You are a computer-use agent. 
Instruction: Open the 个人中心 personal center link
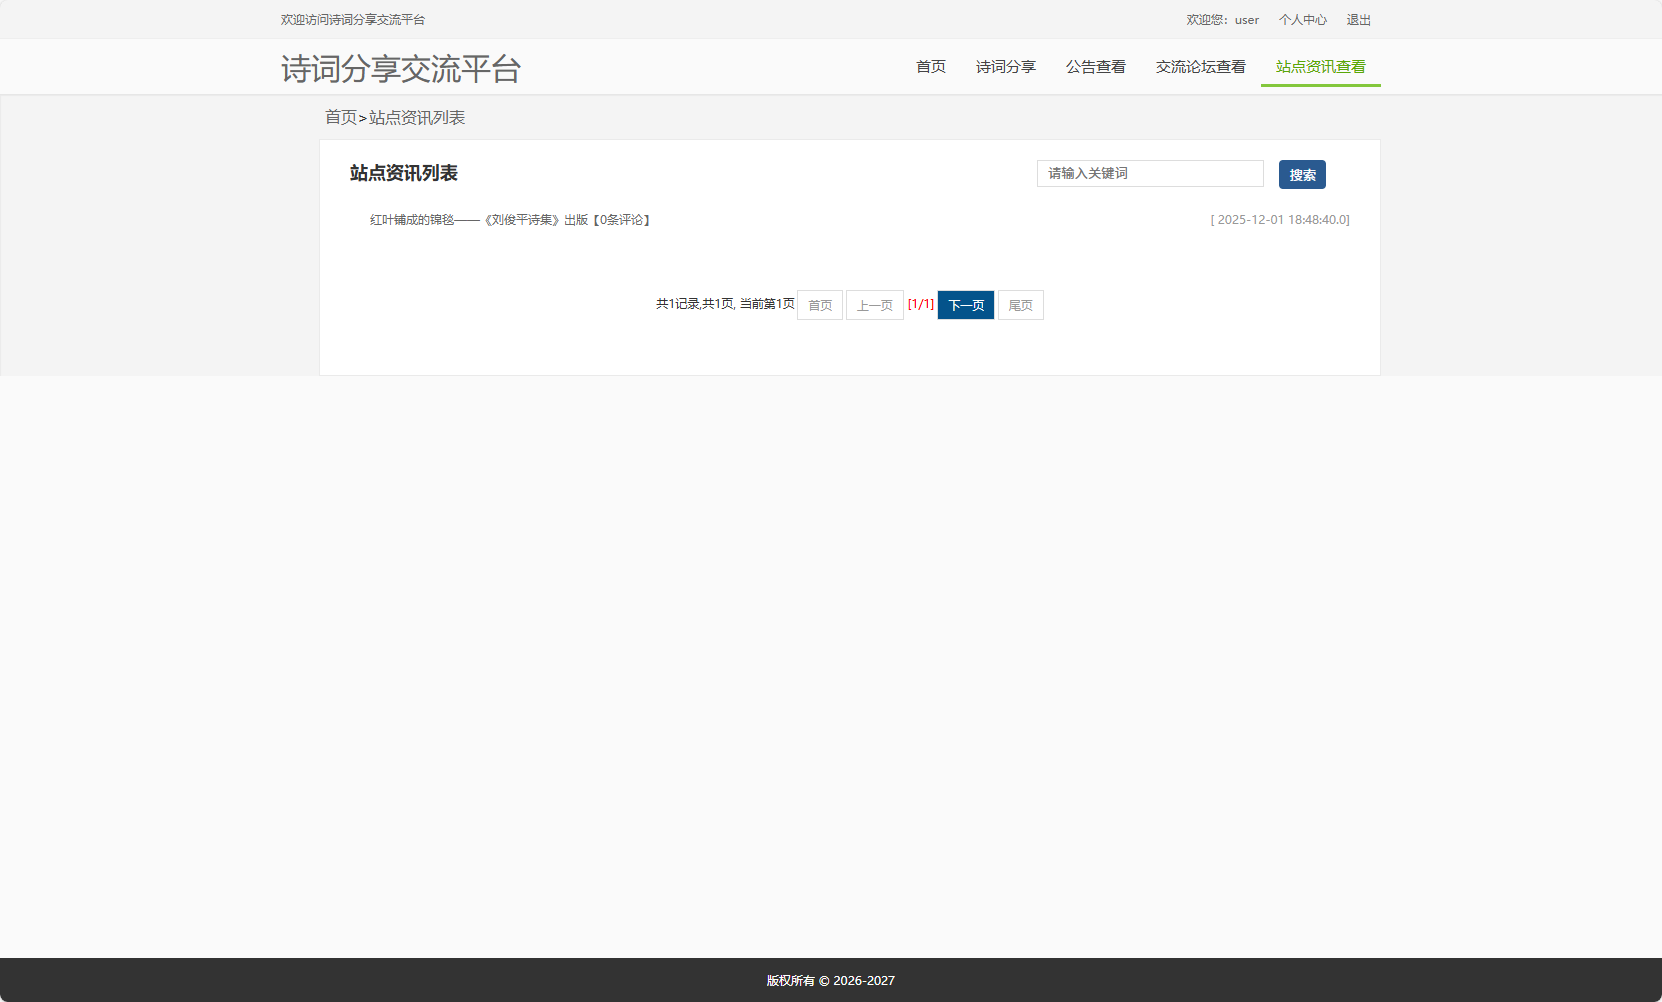[1303, 19]
